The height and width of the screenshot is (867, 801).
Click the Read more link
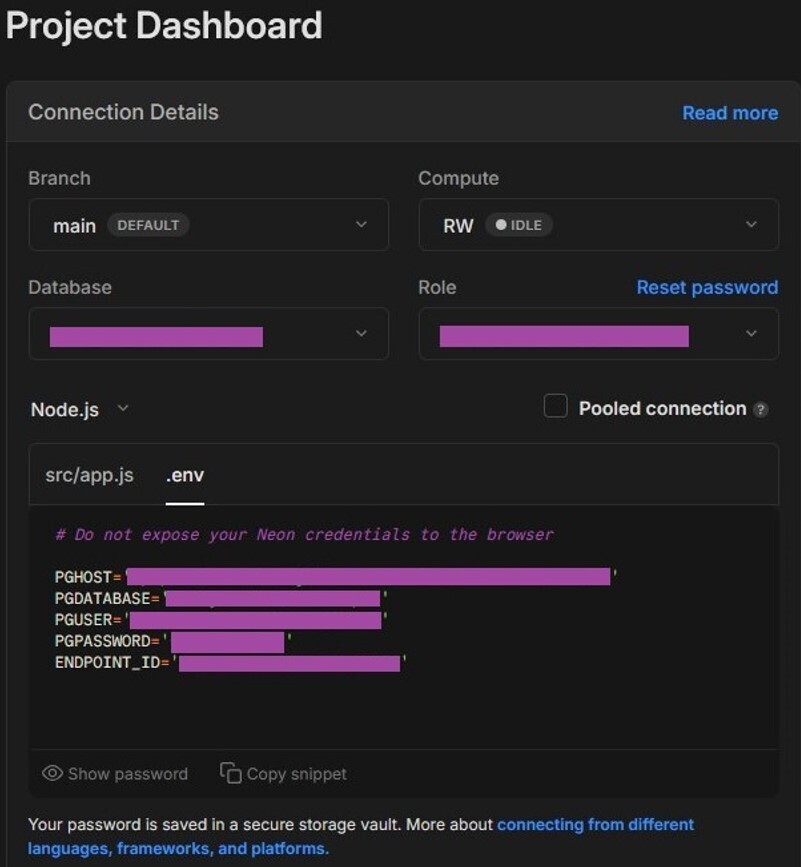[729, 113]
